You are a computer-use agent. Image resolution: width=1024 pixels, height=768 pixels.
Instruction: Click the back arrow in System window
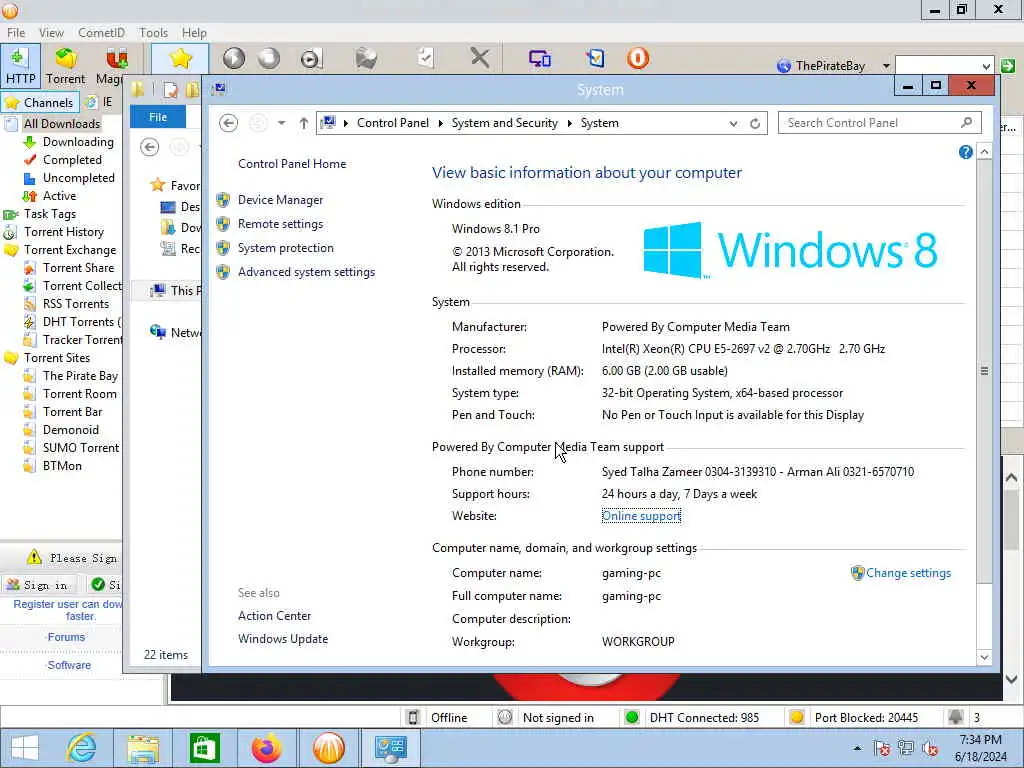(228, 123)
